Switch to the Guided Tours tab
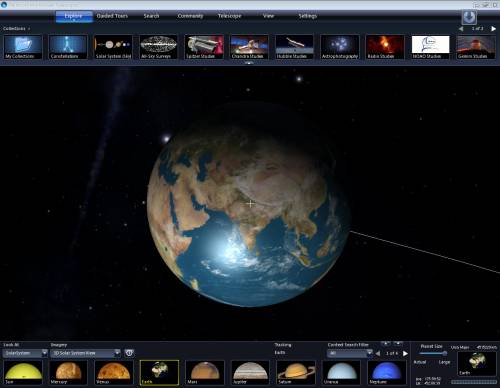This screenshot has width=500, height=388. tap(112, 16)
